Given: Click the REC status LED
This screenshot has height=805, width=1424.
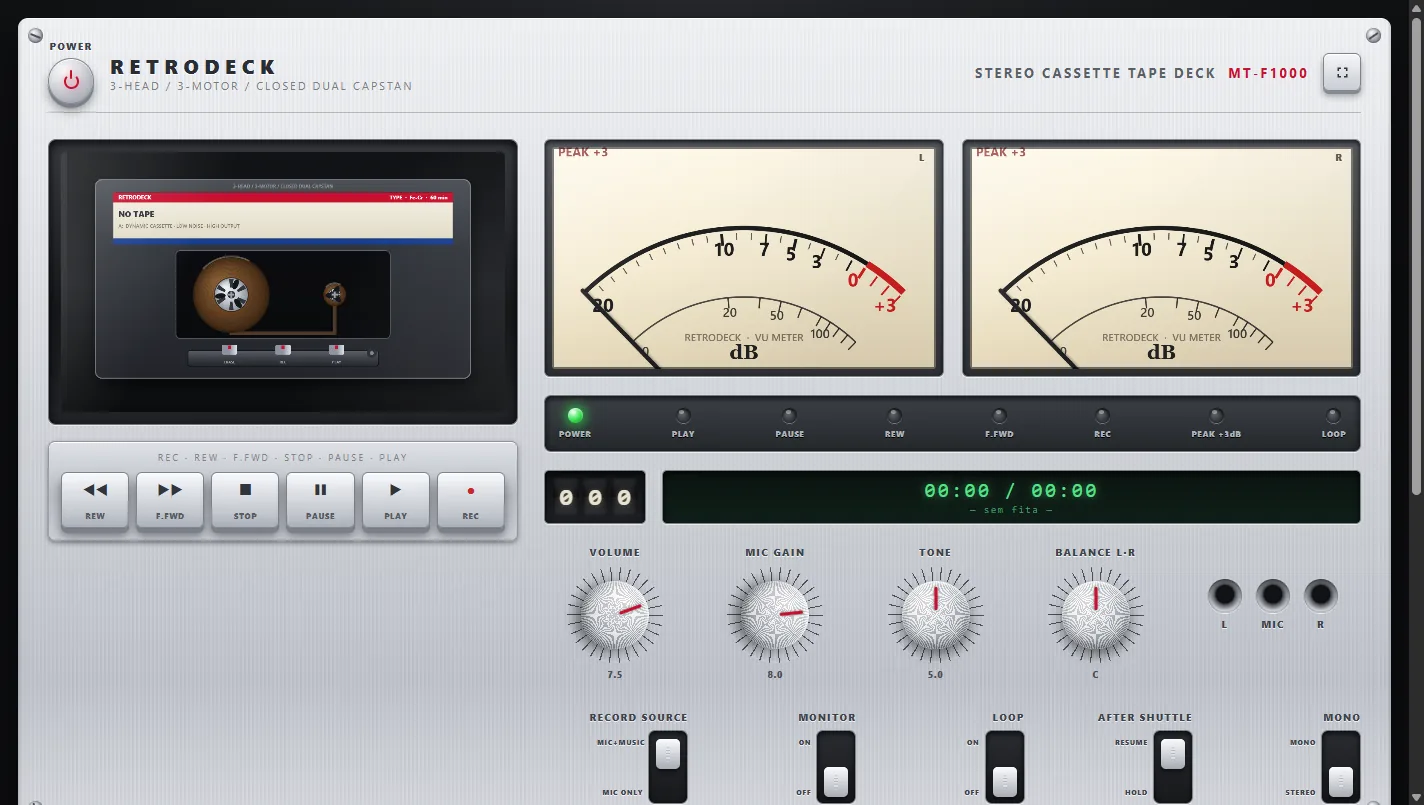Looking at the screenshot, I should point(1102,416).
